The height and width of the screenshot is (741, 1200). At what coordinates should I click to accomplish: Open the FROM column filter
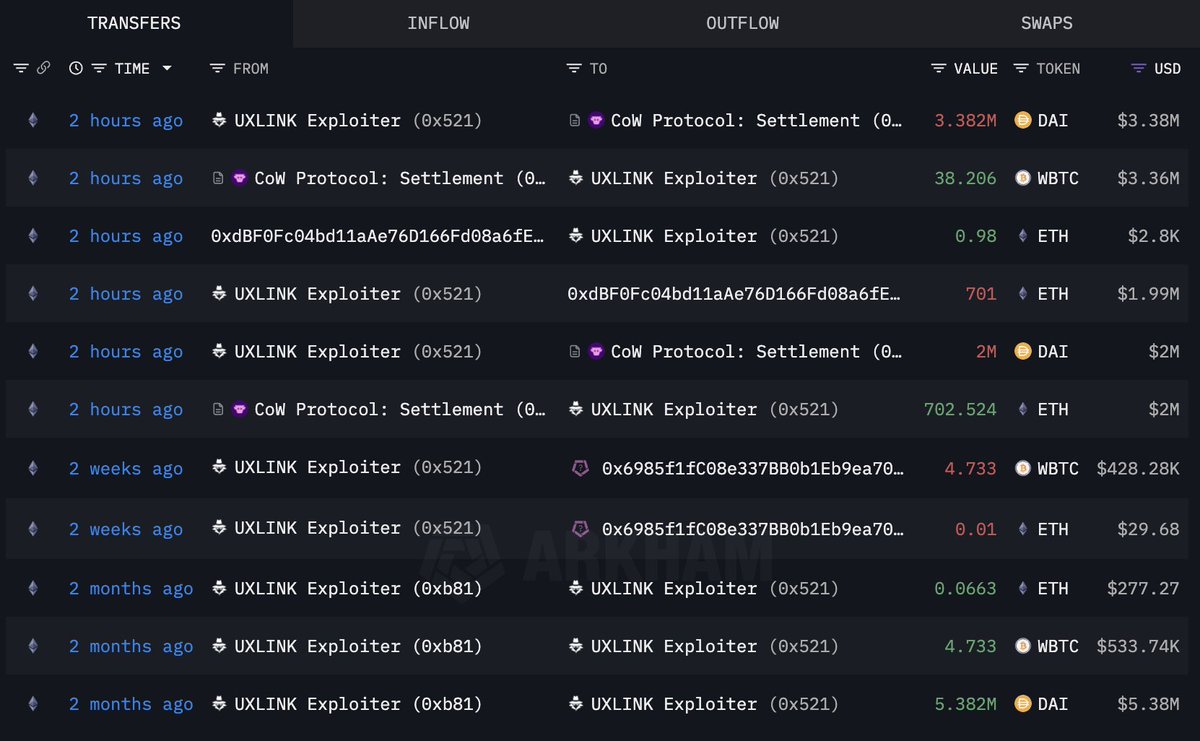click(217, 68)
